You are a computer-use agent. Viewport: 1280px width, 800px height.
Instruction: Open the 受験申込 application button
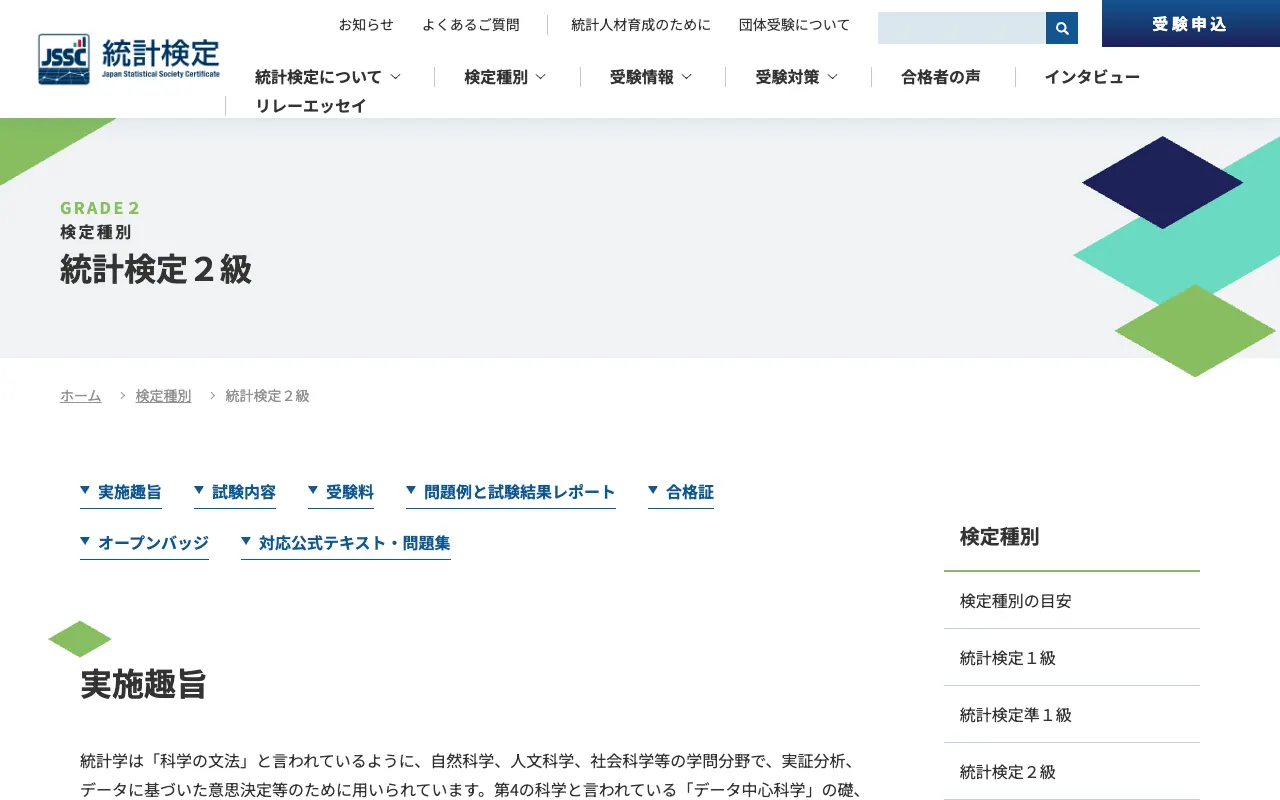pyautogui.click(x=1190, y=24)
